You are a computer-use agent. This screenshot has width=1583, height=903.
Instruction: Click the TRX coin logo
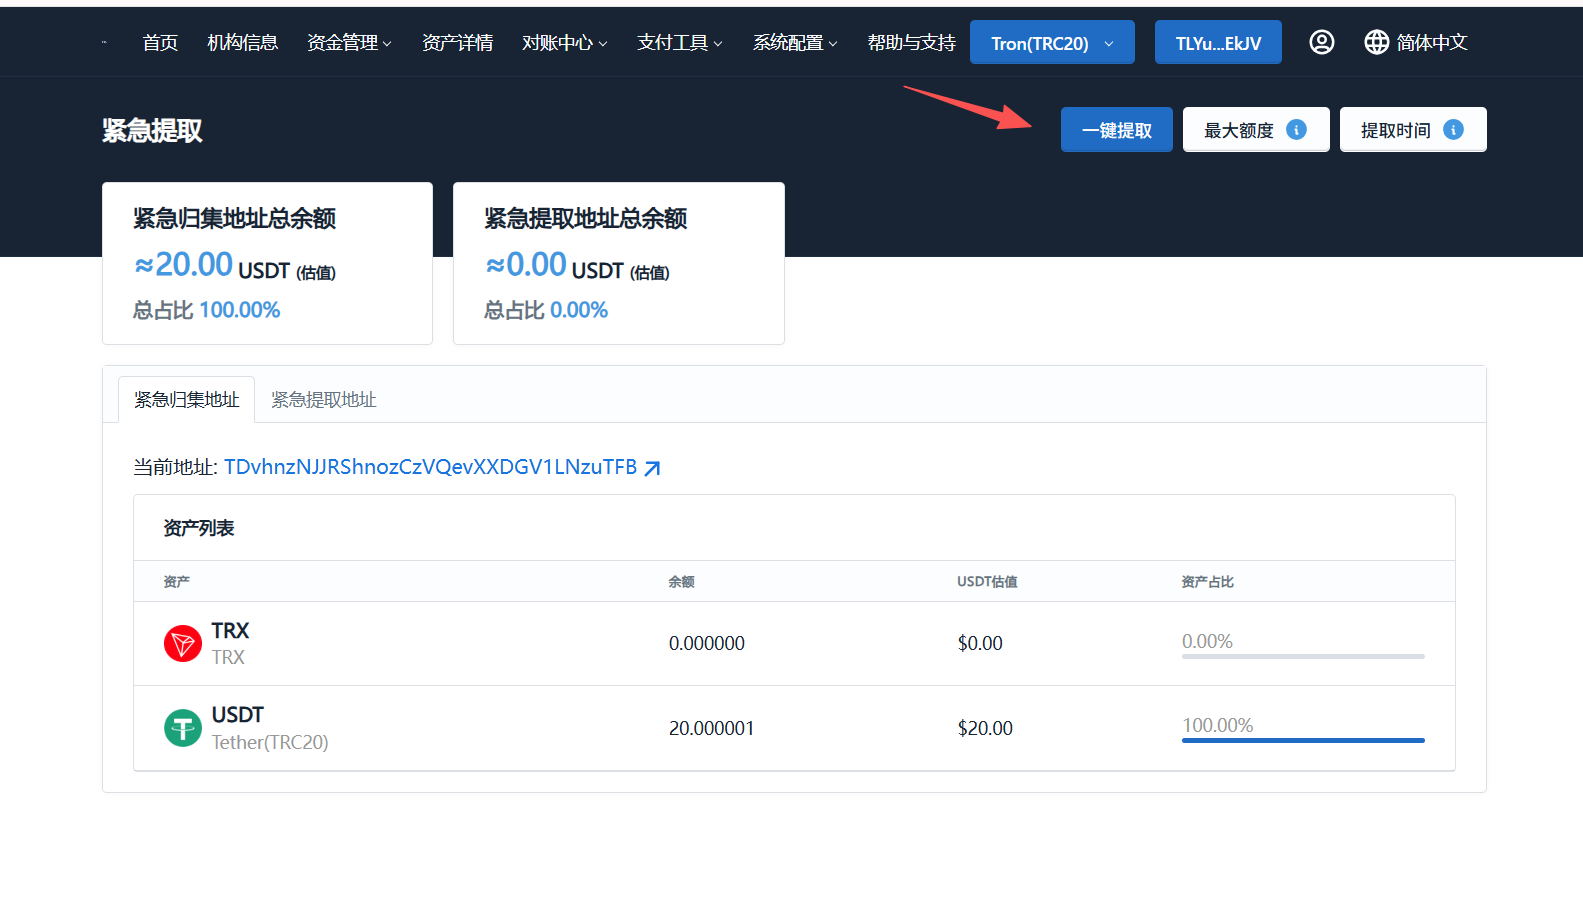point(183,643)
